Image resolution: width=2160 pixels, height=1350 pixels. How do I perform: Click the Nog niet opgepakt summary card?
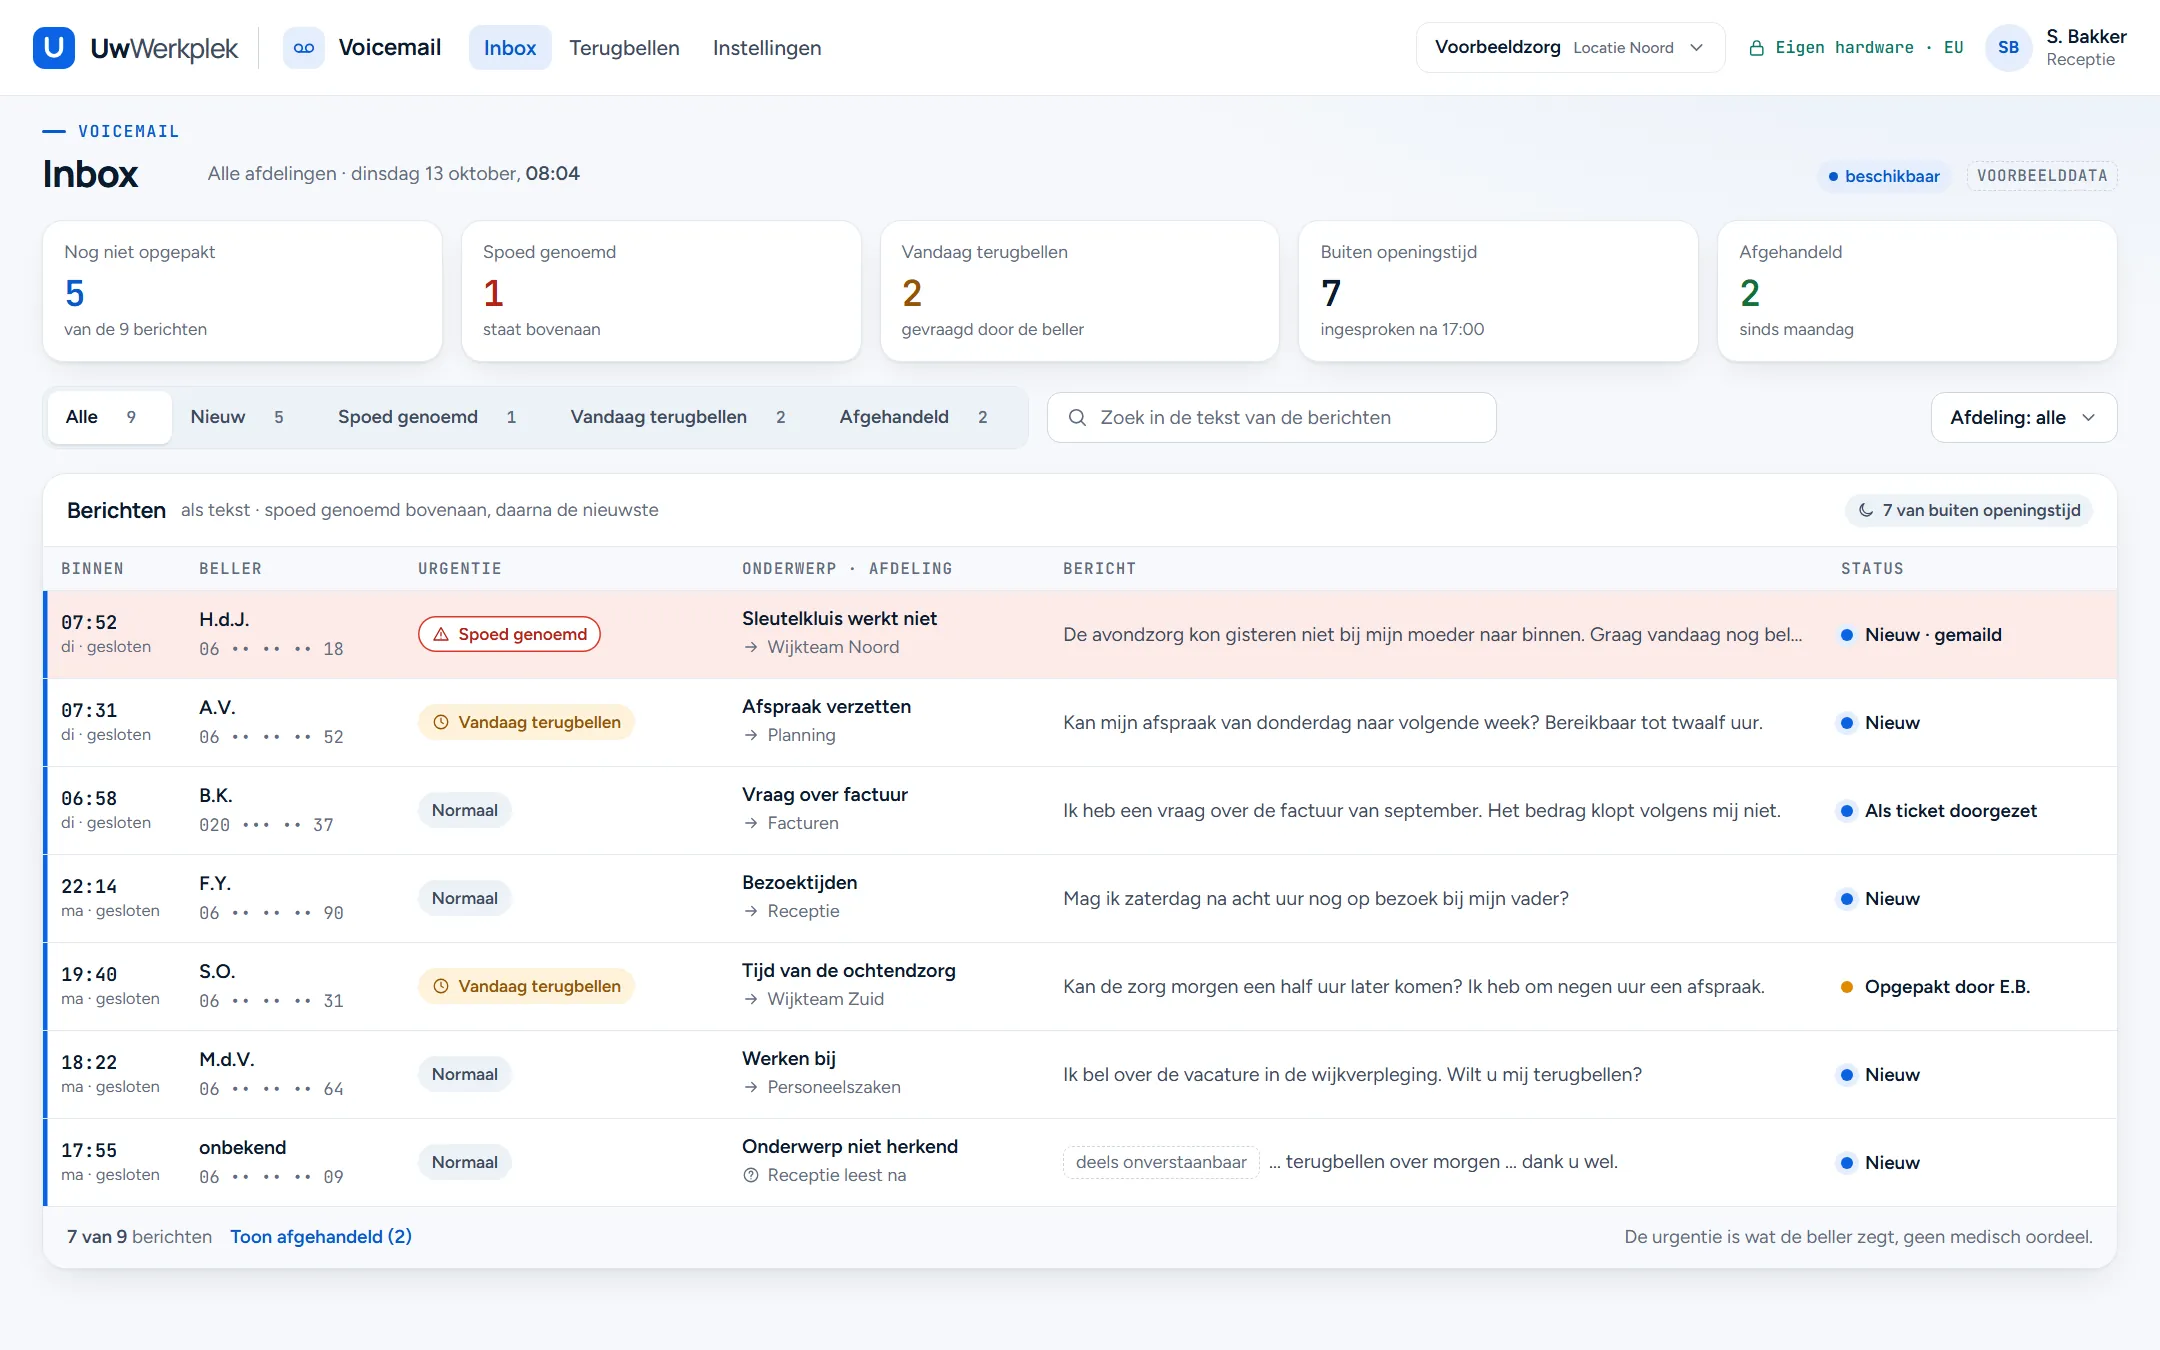pyautogui.click(x=243, y=291)
